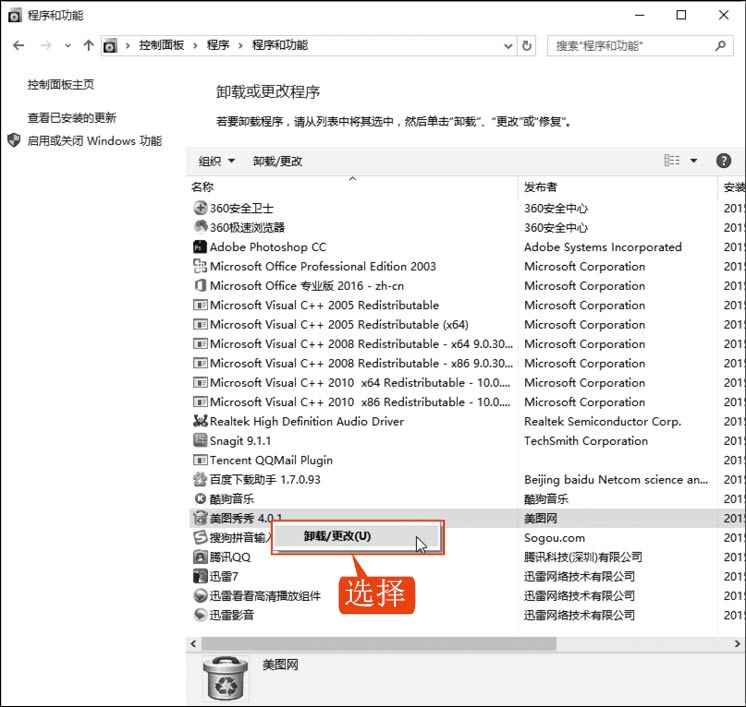The width and height of the screenshot is (746, 707).
Task: Click the Adobe Photoshop CC icon
Action: pos(200,246)
